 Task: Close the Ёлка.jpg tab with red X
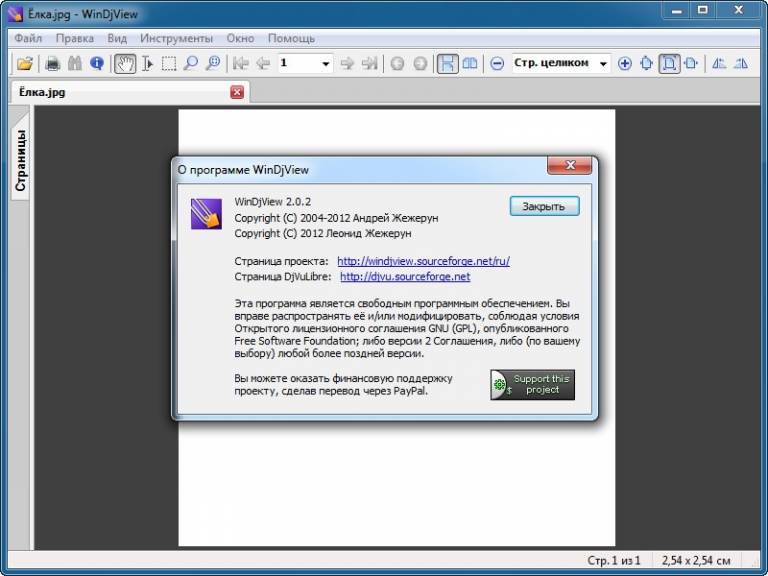click(237, 92)
